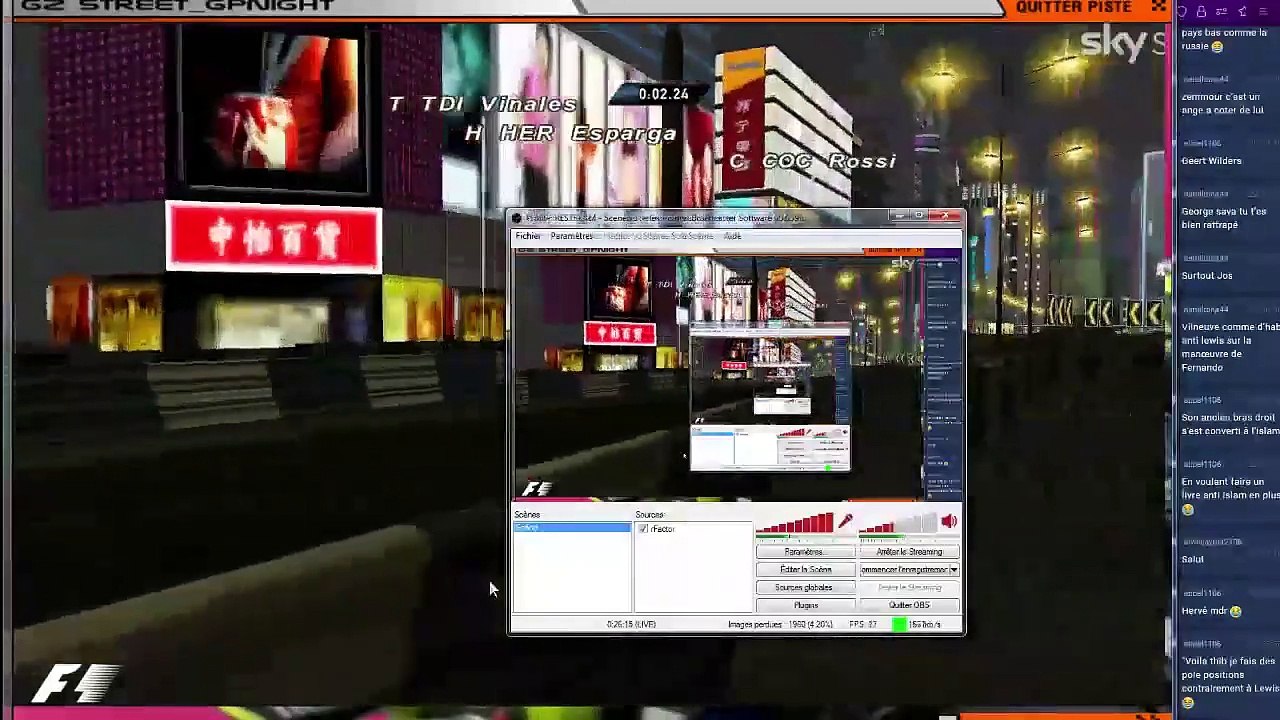The width and height of the screenshot is (1280, 720).
Task: Click the OBS preview thumbnail
Action: coord(738,372)
